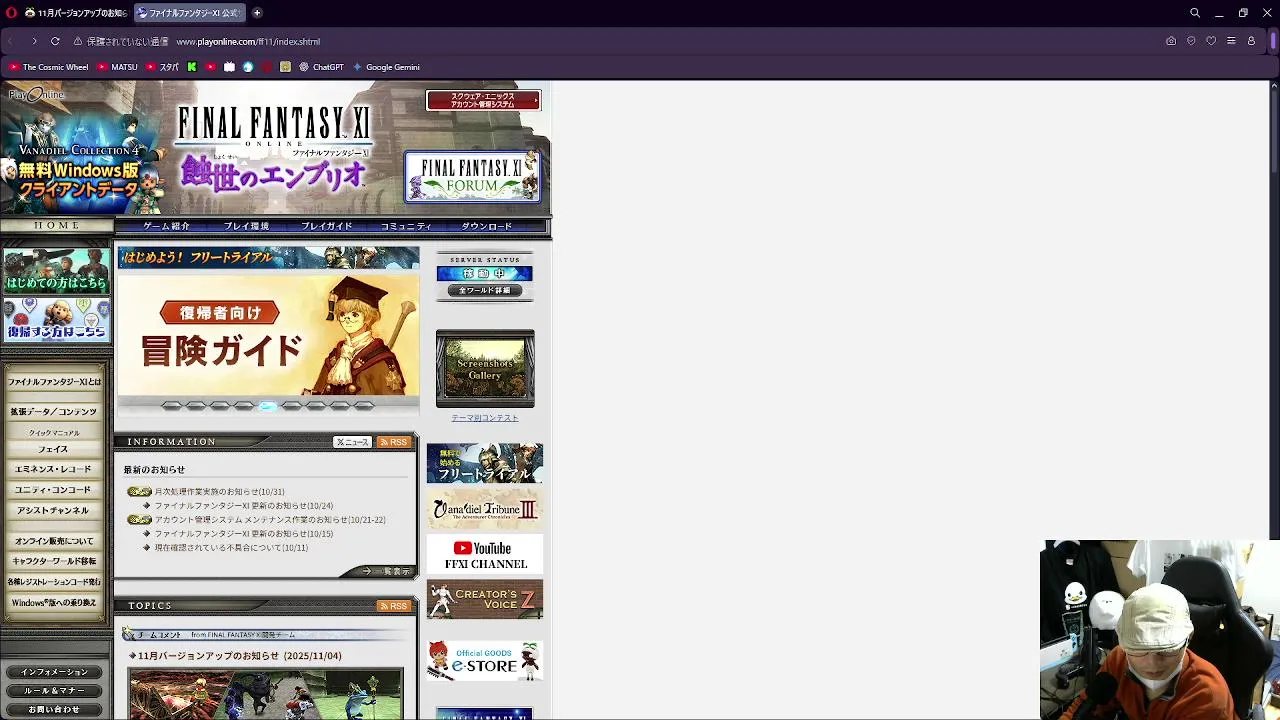Select the highlighted fifth carousel indicator

pos(267,406)
